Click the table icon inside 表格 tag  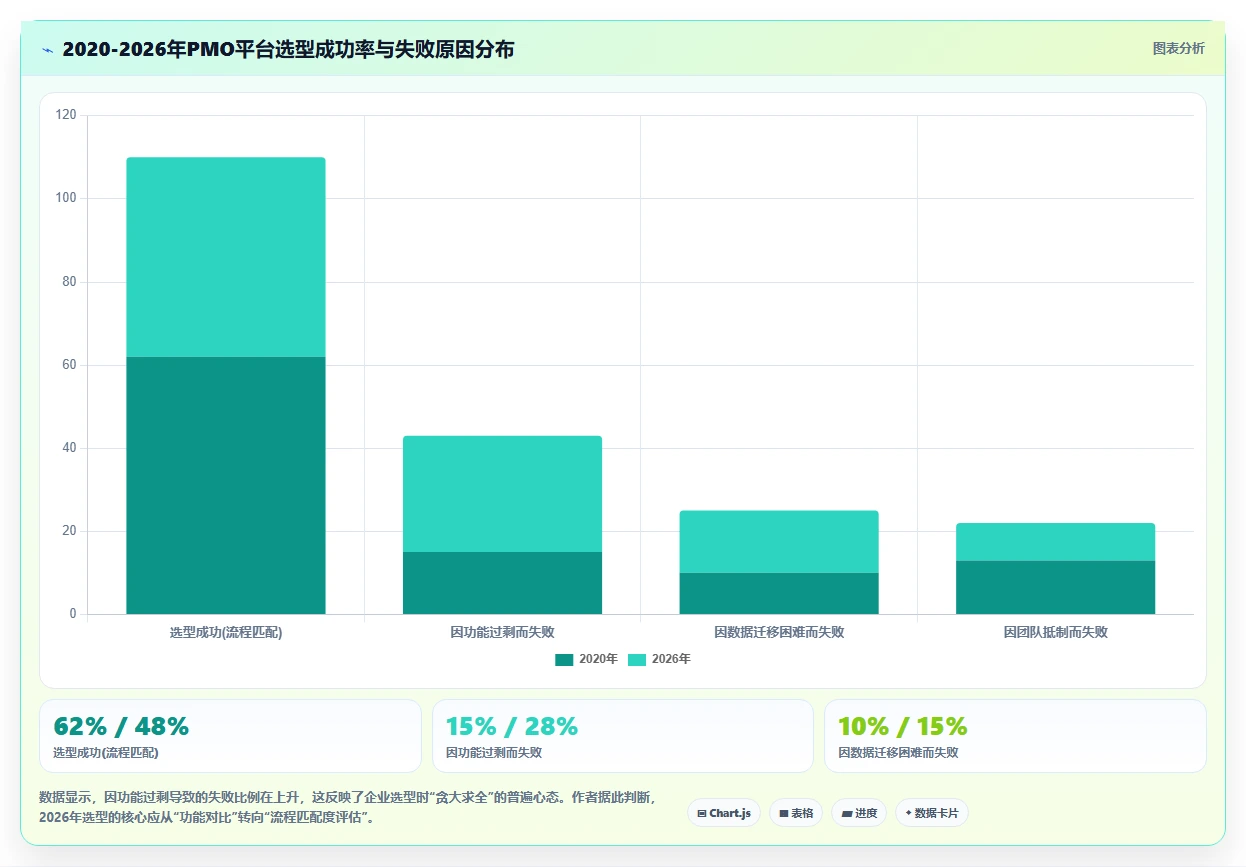784,813
